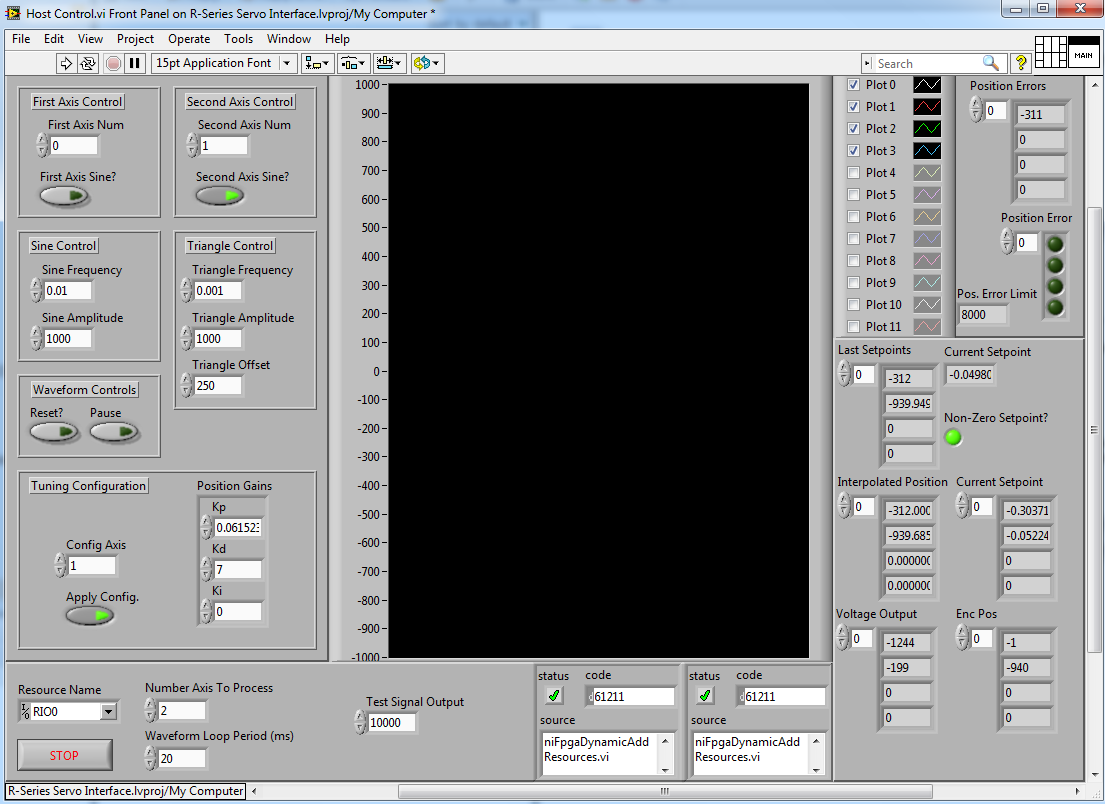Open the Tools menu
The height and width of the screenshot is (804, 1105).
click(x=238, y=39)
